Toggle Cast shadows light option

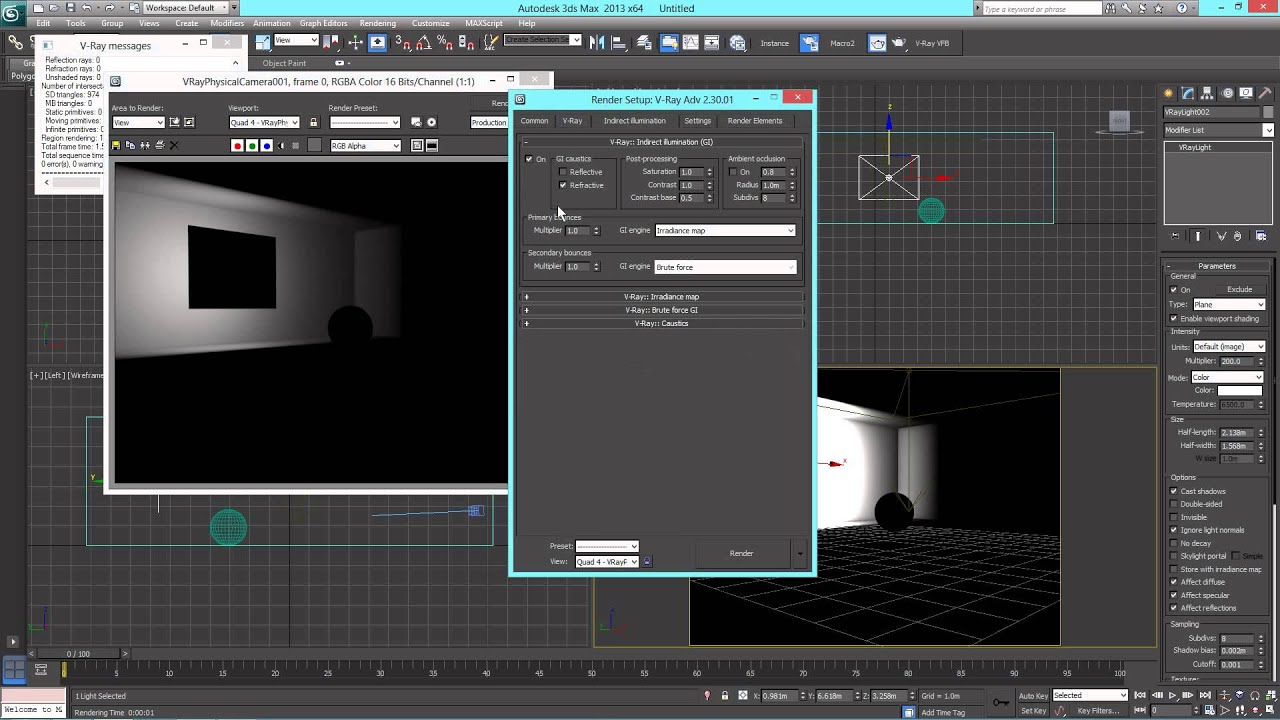click(1174, 491)
